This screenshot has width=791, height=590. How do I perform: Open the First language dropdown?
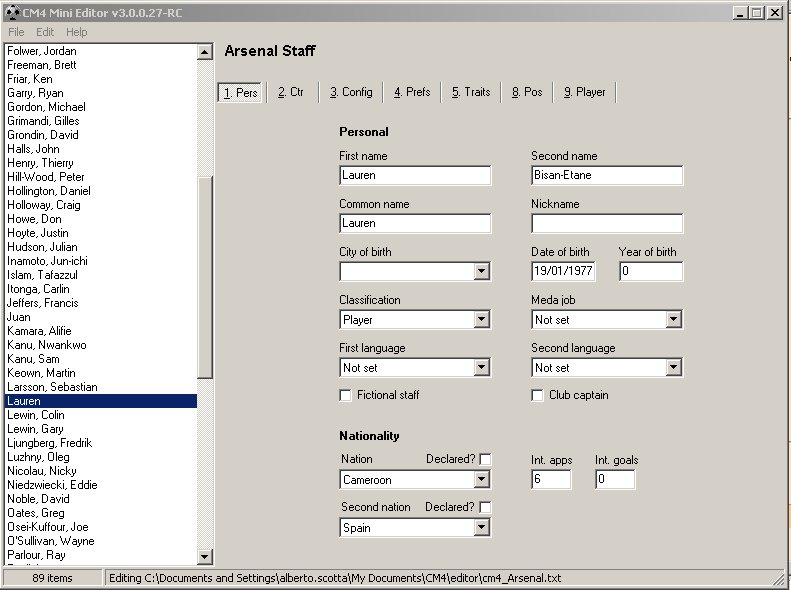[482, 367]
